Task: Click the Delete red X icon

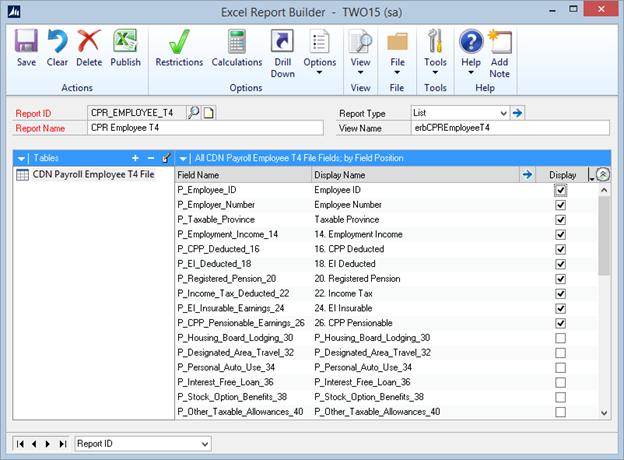Action: point(89,41)
